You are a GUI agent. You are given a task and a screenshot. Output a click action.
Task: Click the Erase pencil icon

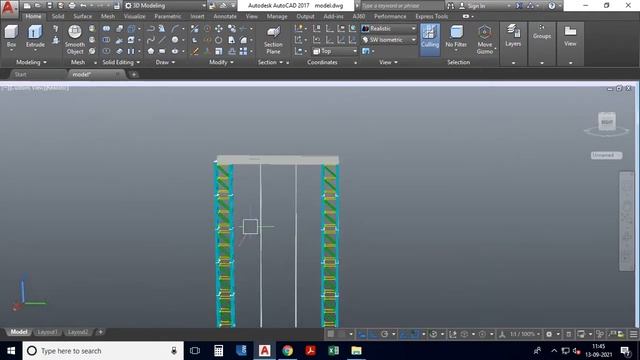point(195,51)
